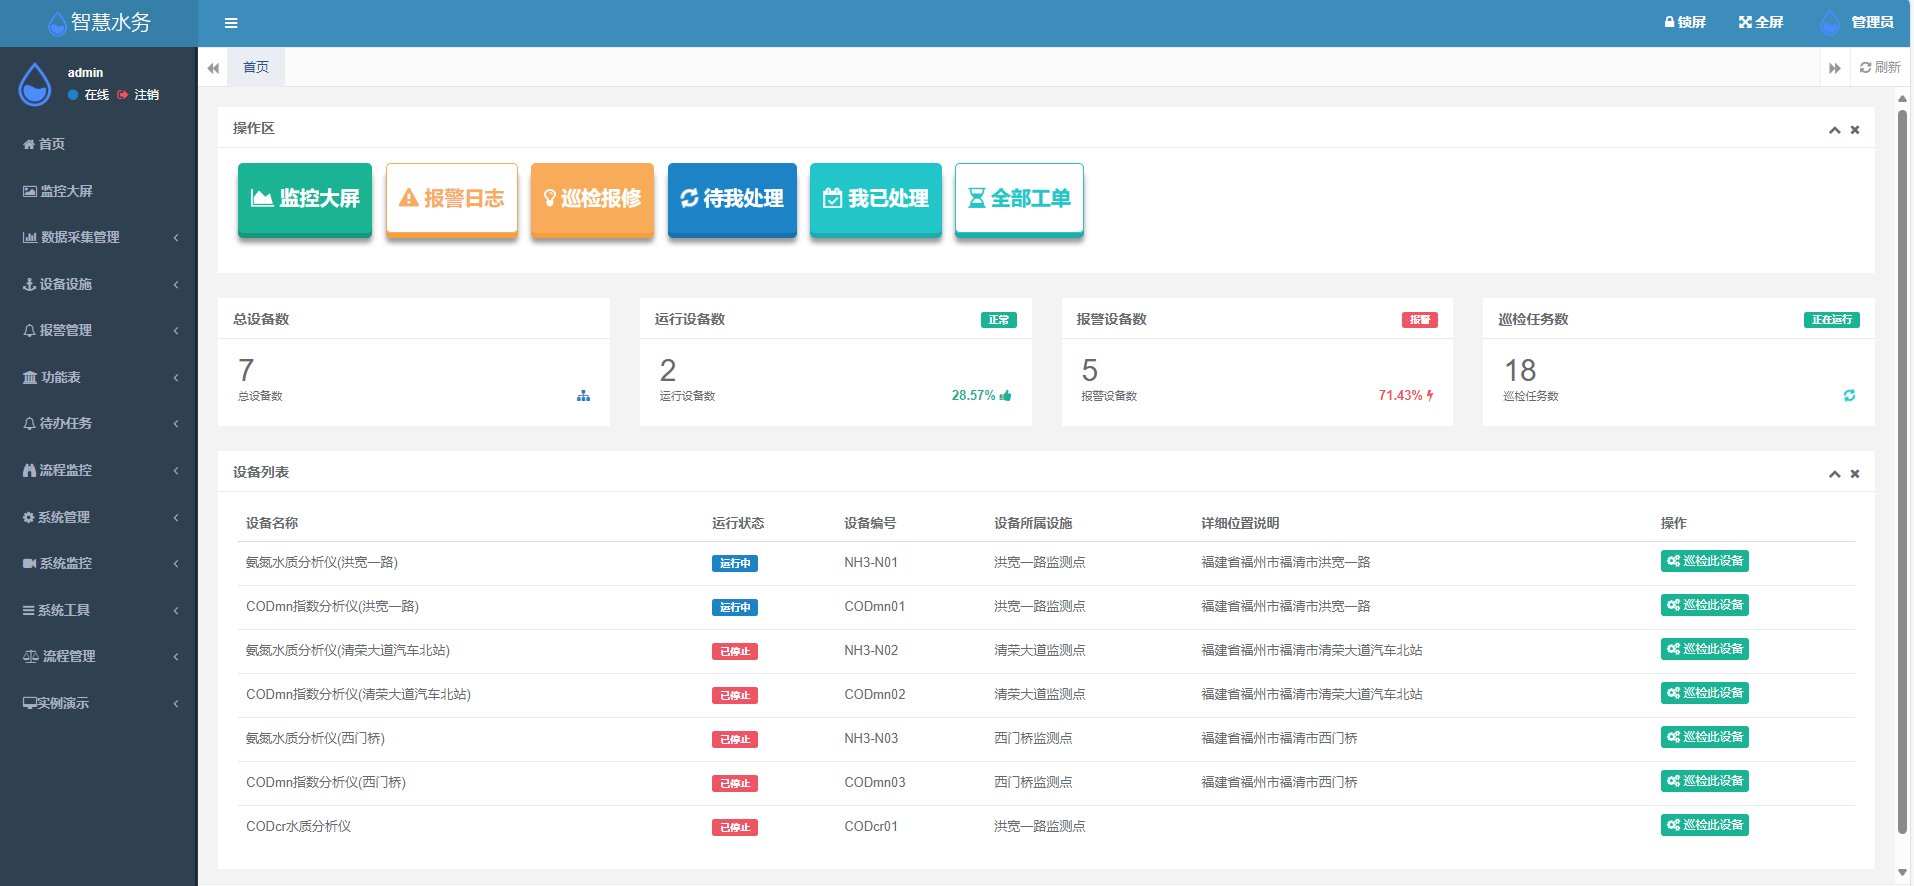The image size is (1914, 886).
Task: Expand 设备设施 sidebar menu
Action: (98, 284)
